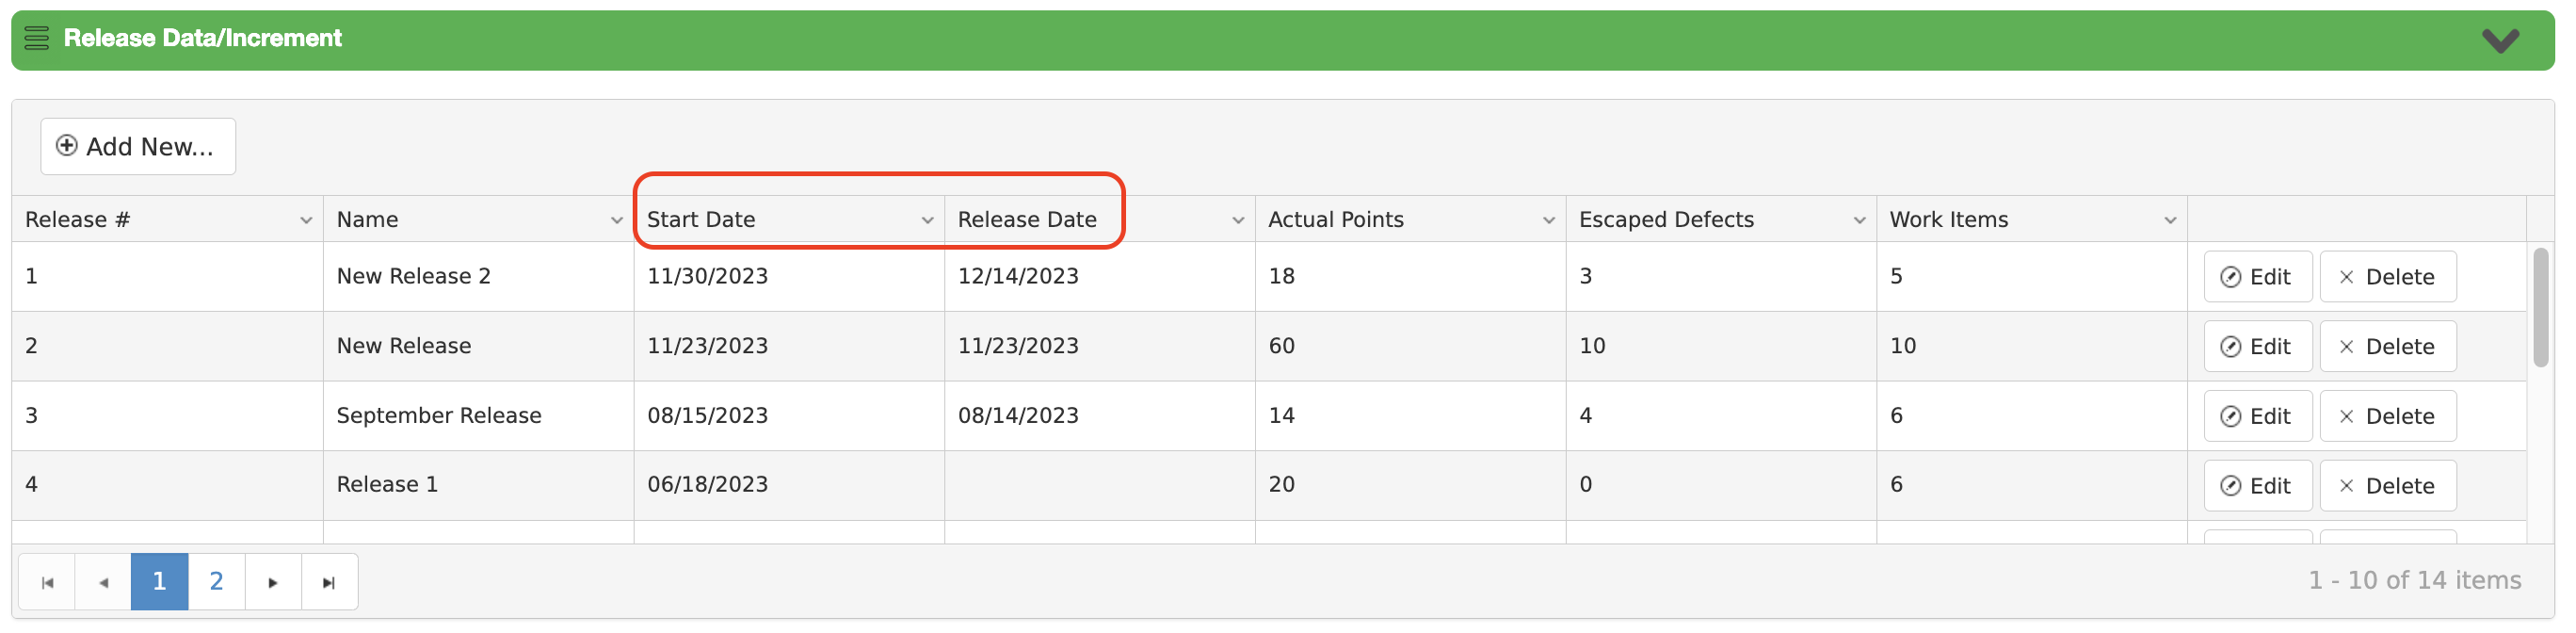Click the '1 - 10 of 14 items' pager info
The height and width of the screenshot is (633, 2576).
click(x=2414, y=581)
